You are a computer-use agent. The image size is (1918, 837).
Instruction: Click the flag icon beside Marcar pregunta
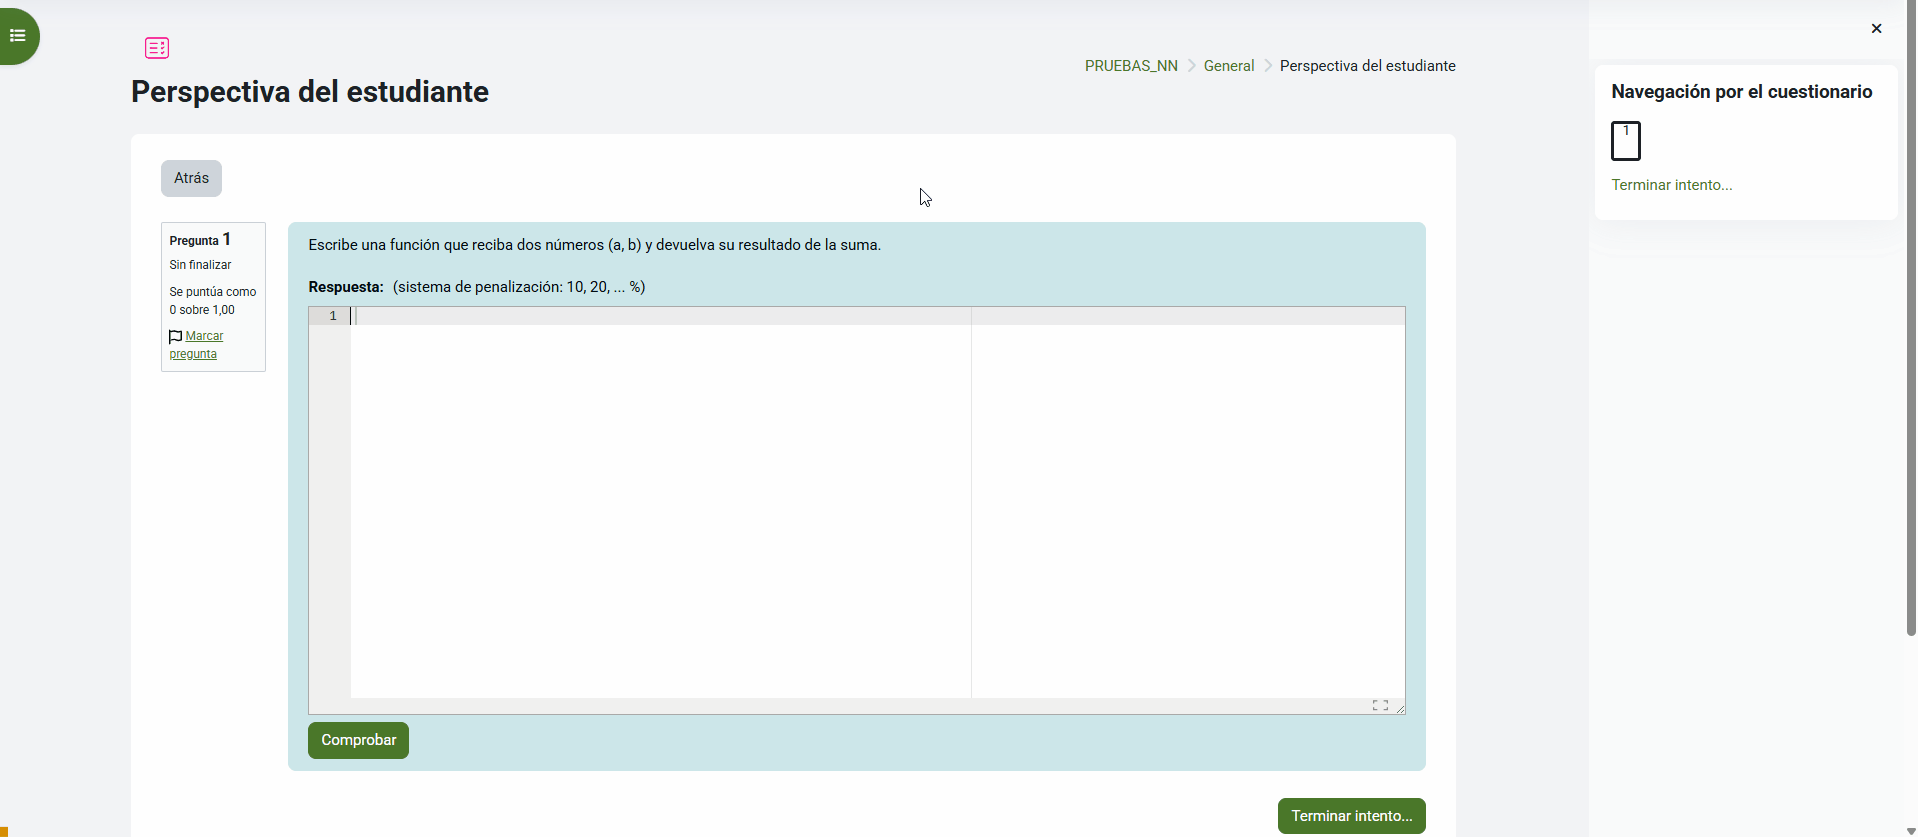coord(176,337)
